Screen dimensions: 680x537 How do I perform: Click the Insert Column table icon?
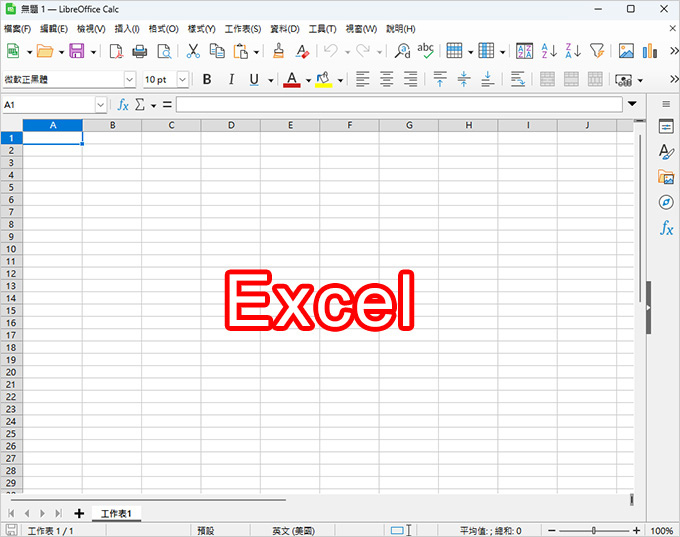click(x=486, y=51)
